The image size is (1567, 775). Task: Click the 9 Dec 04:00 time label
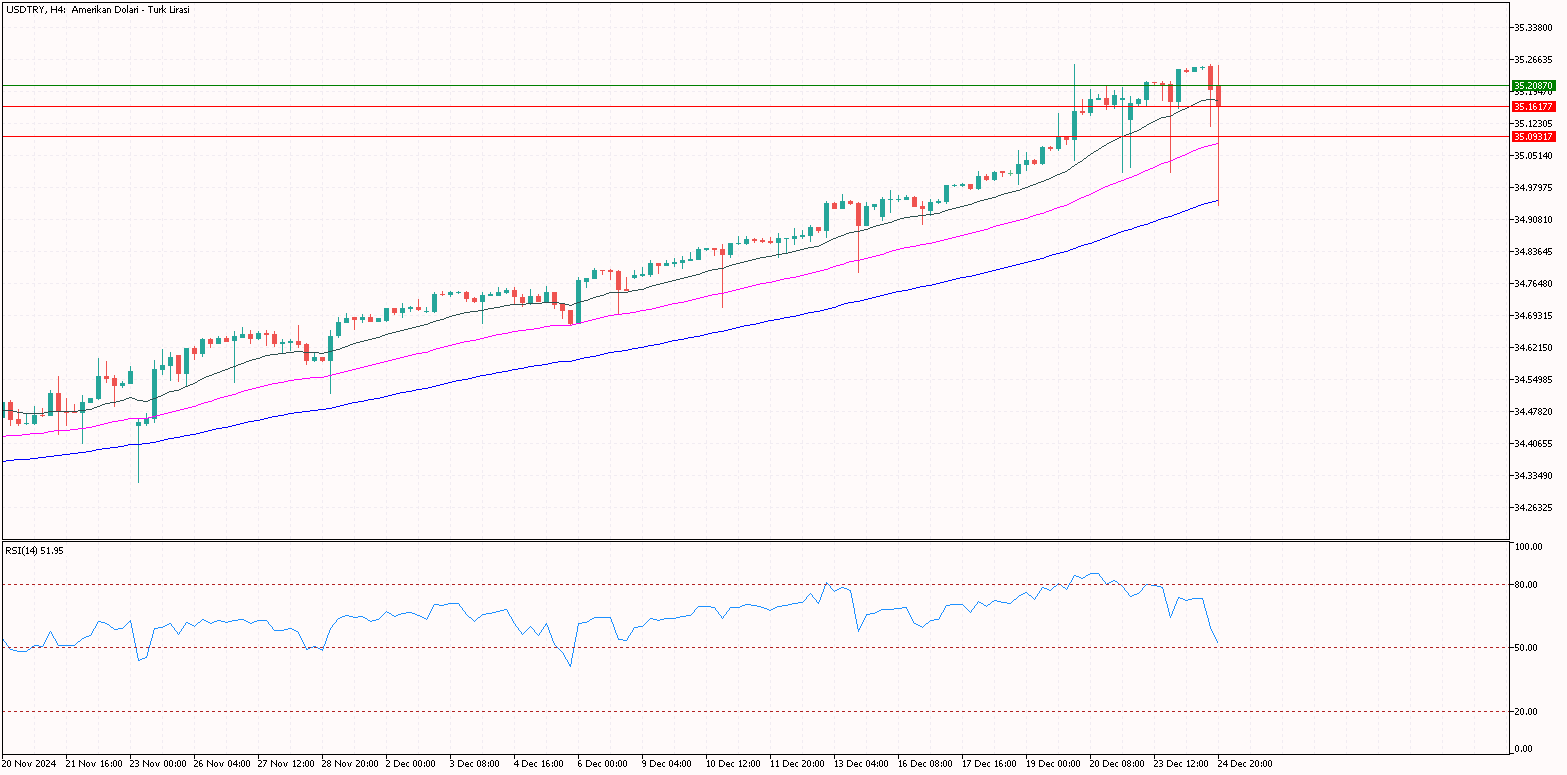pyautogui.click(x=667, y=764)
